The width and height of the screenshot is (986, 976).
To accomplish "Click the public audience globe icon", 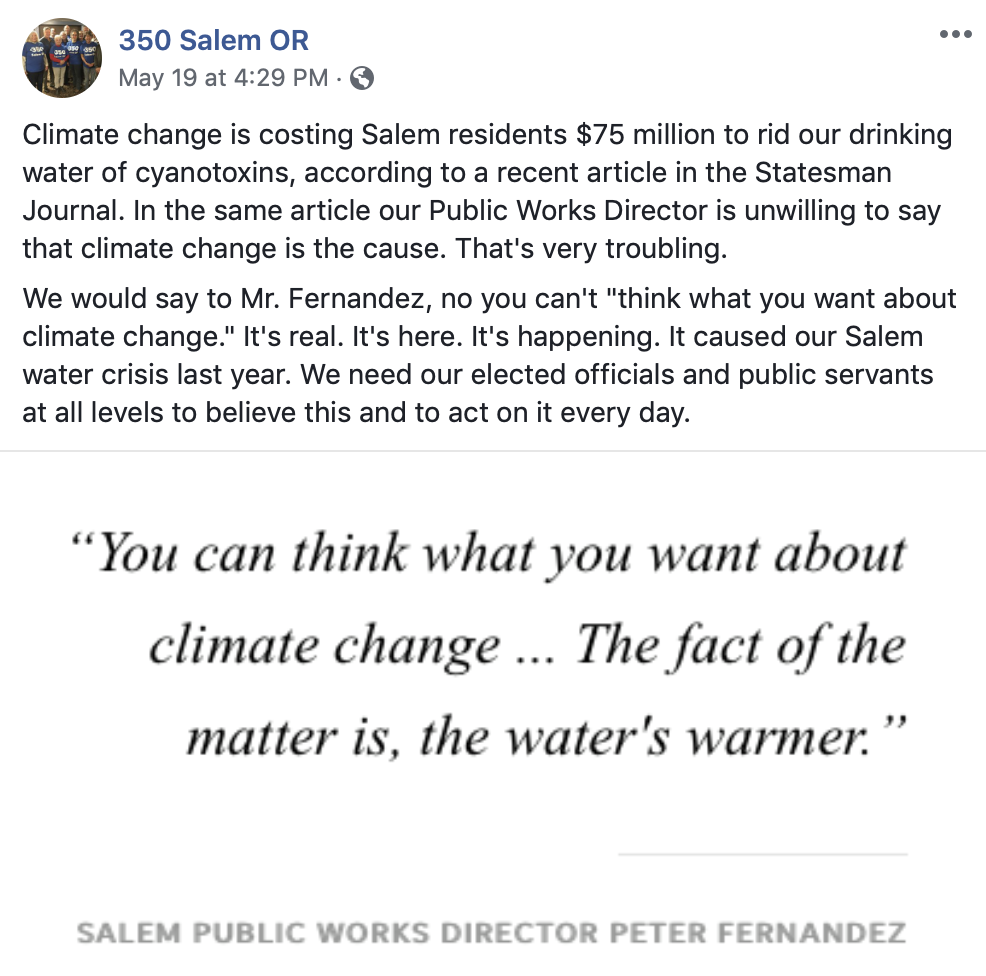I will click(x=362, y=78).
